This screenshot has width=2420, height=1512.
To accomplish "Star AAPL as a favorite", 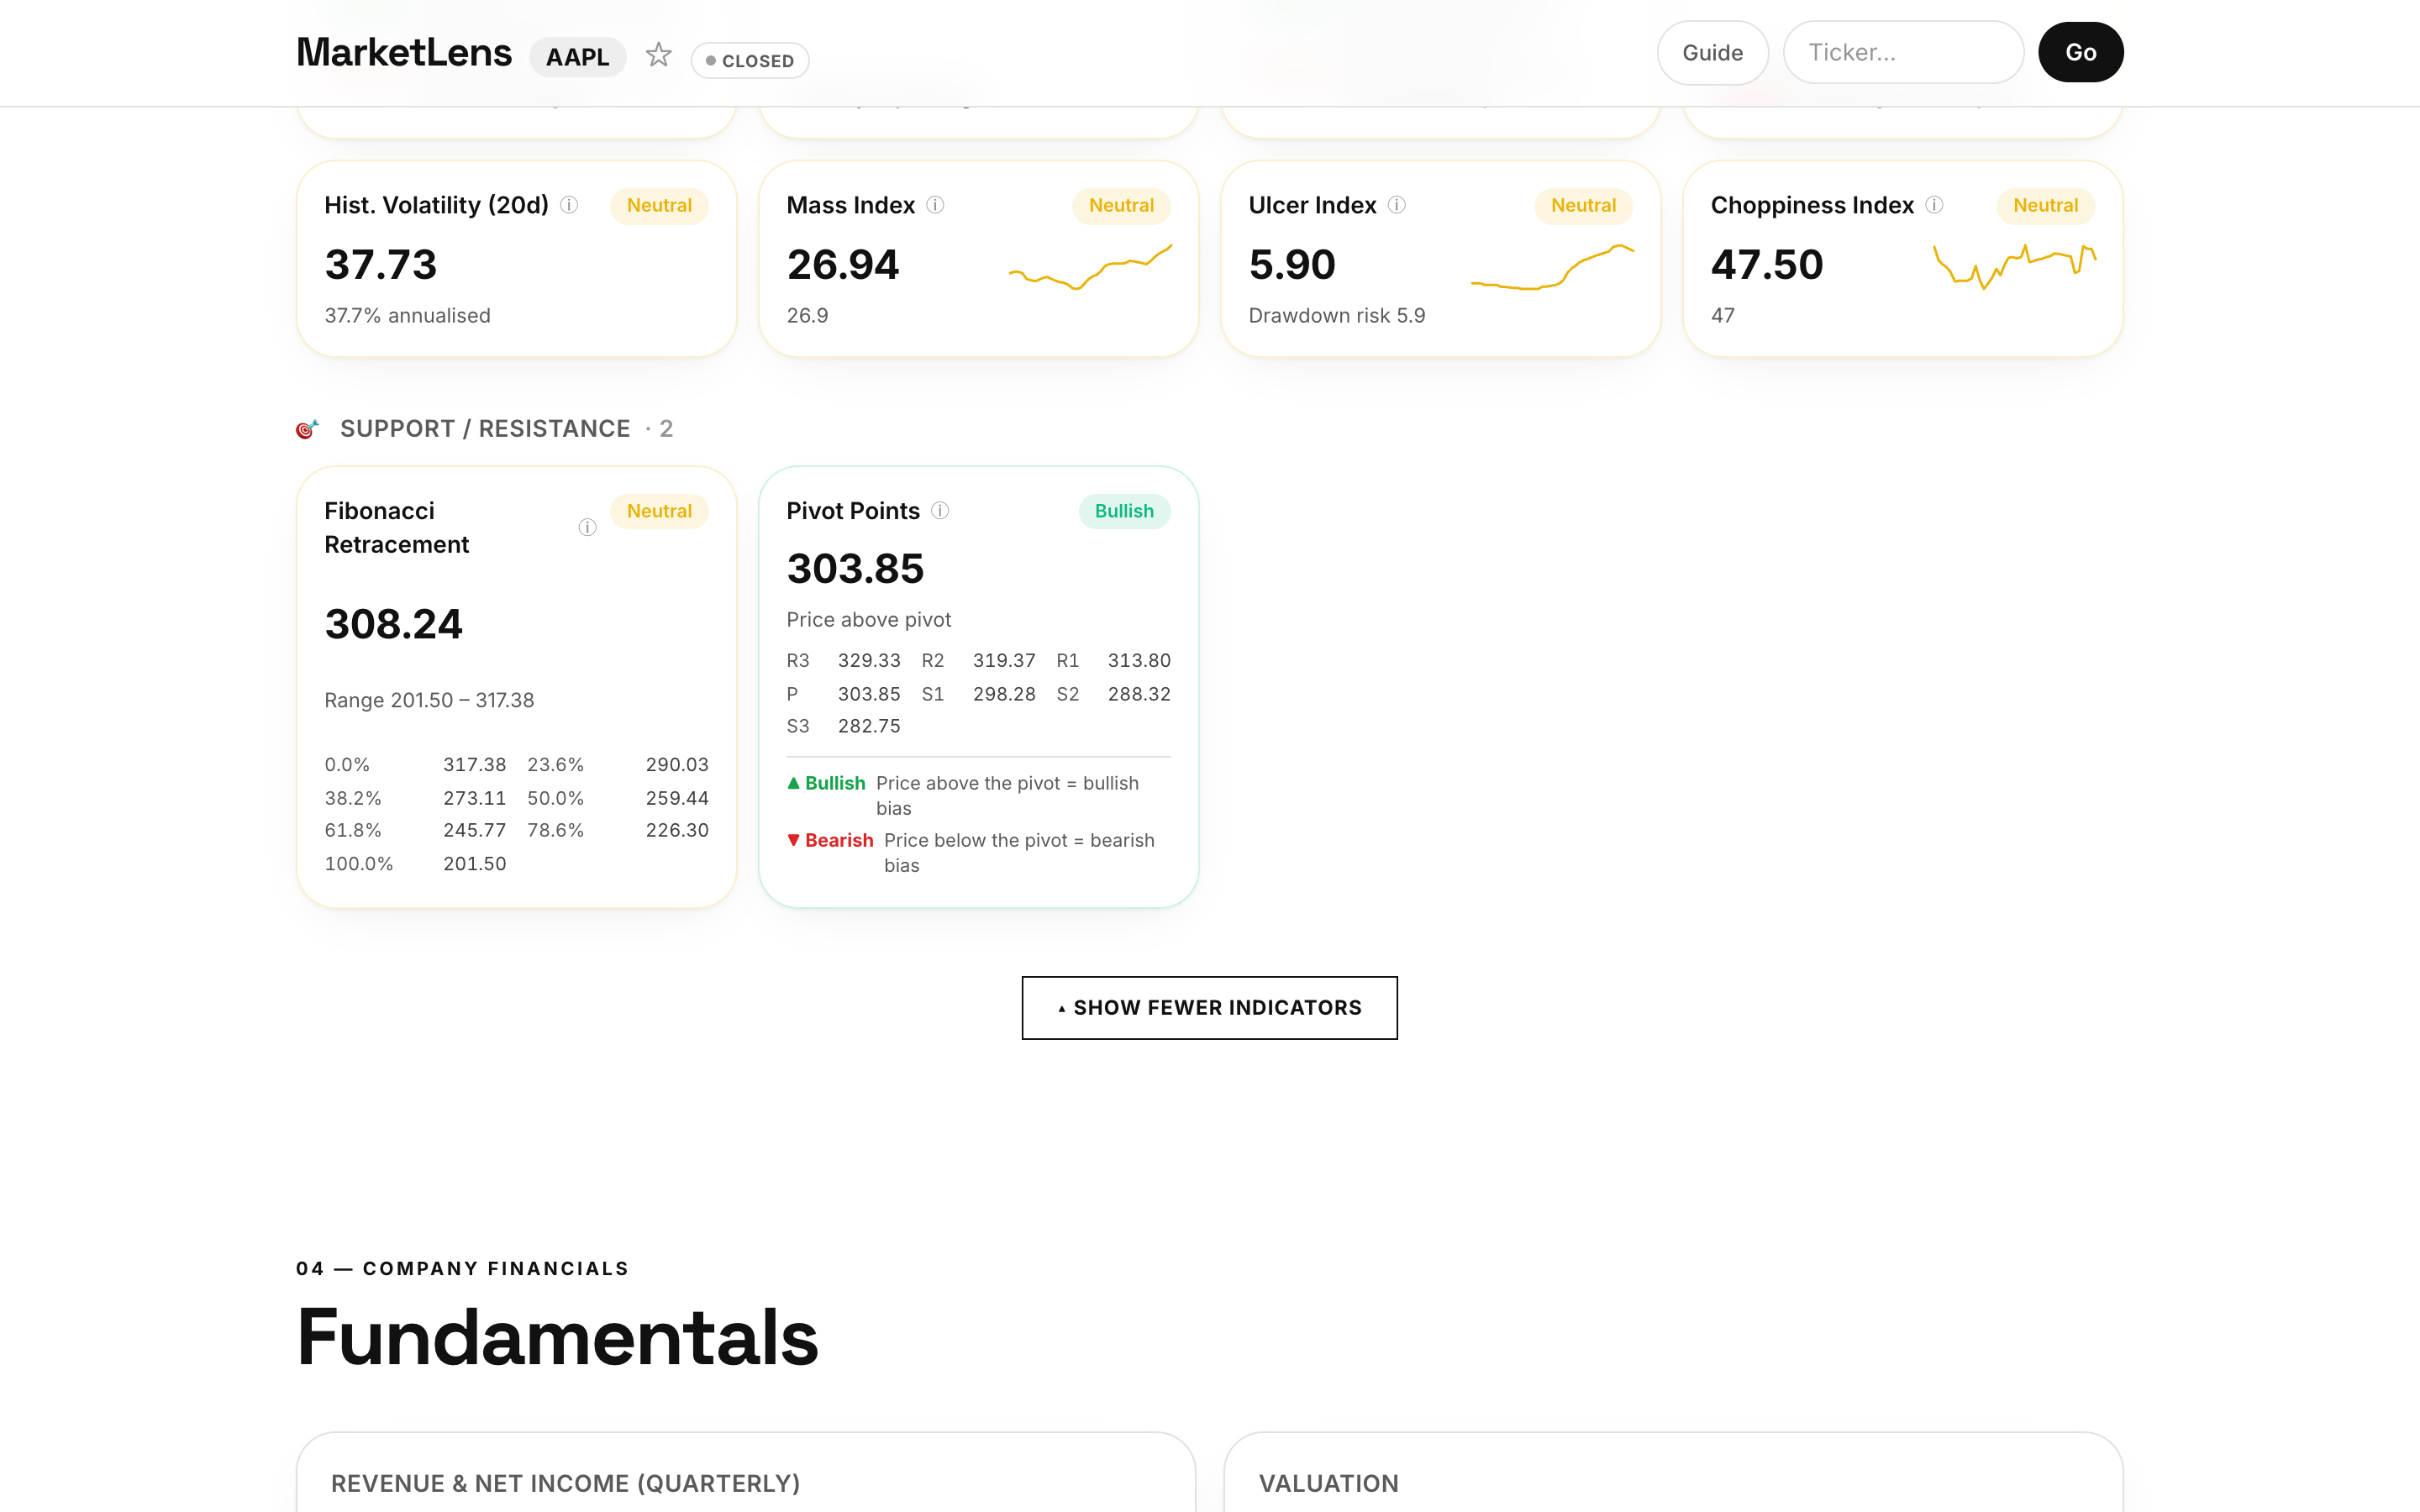I will 658,54.
